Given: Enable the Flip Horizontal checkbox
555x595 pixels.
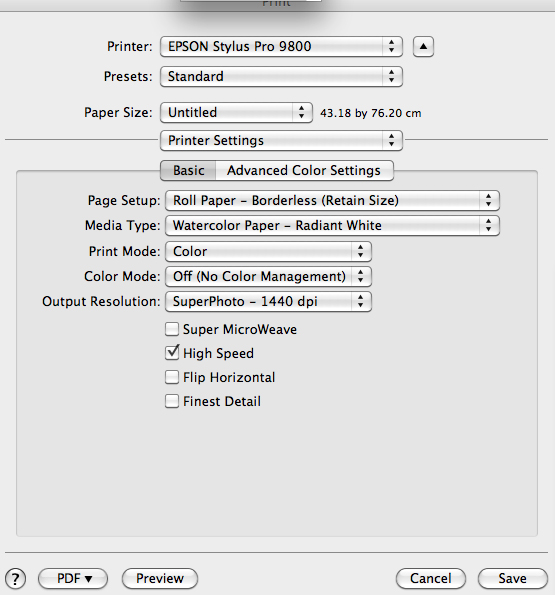Looking at the screenshot, I should pyautogui.click(x=172, y=377).
